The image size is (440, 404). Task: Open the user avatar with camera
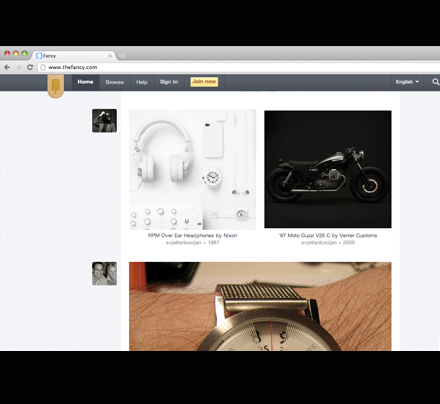pyautogui.click(x=104, y=121)
